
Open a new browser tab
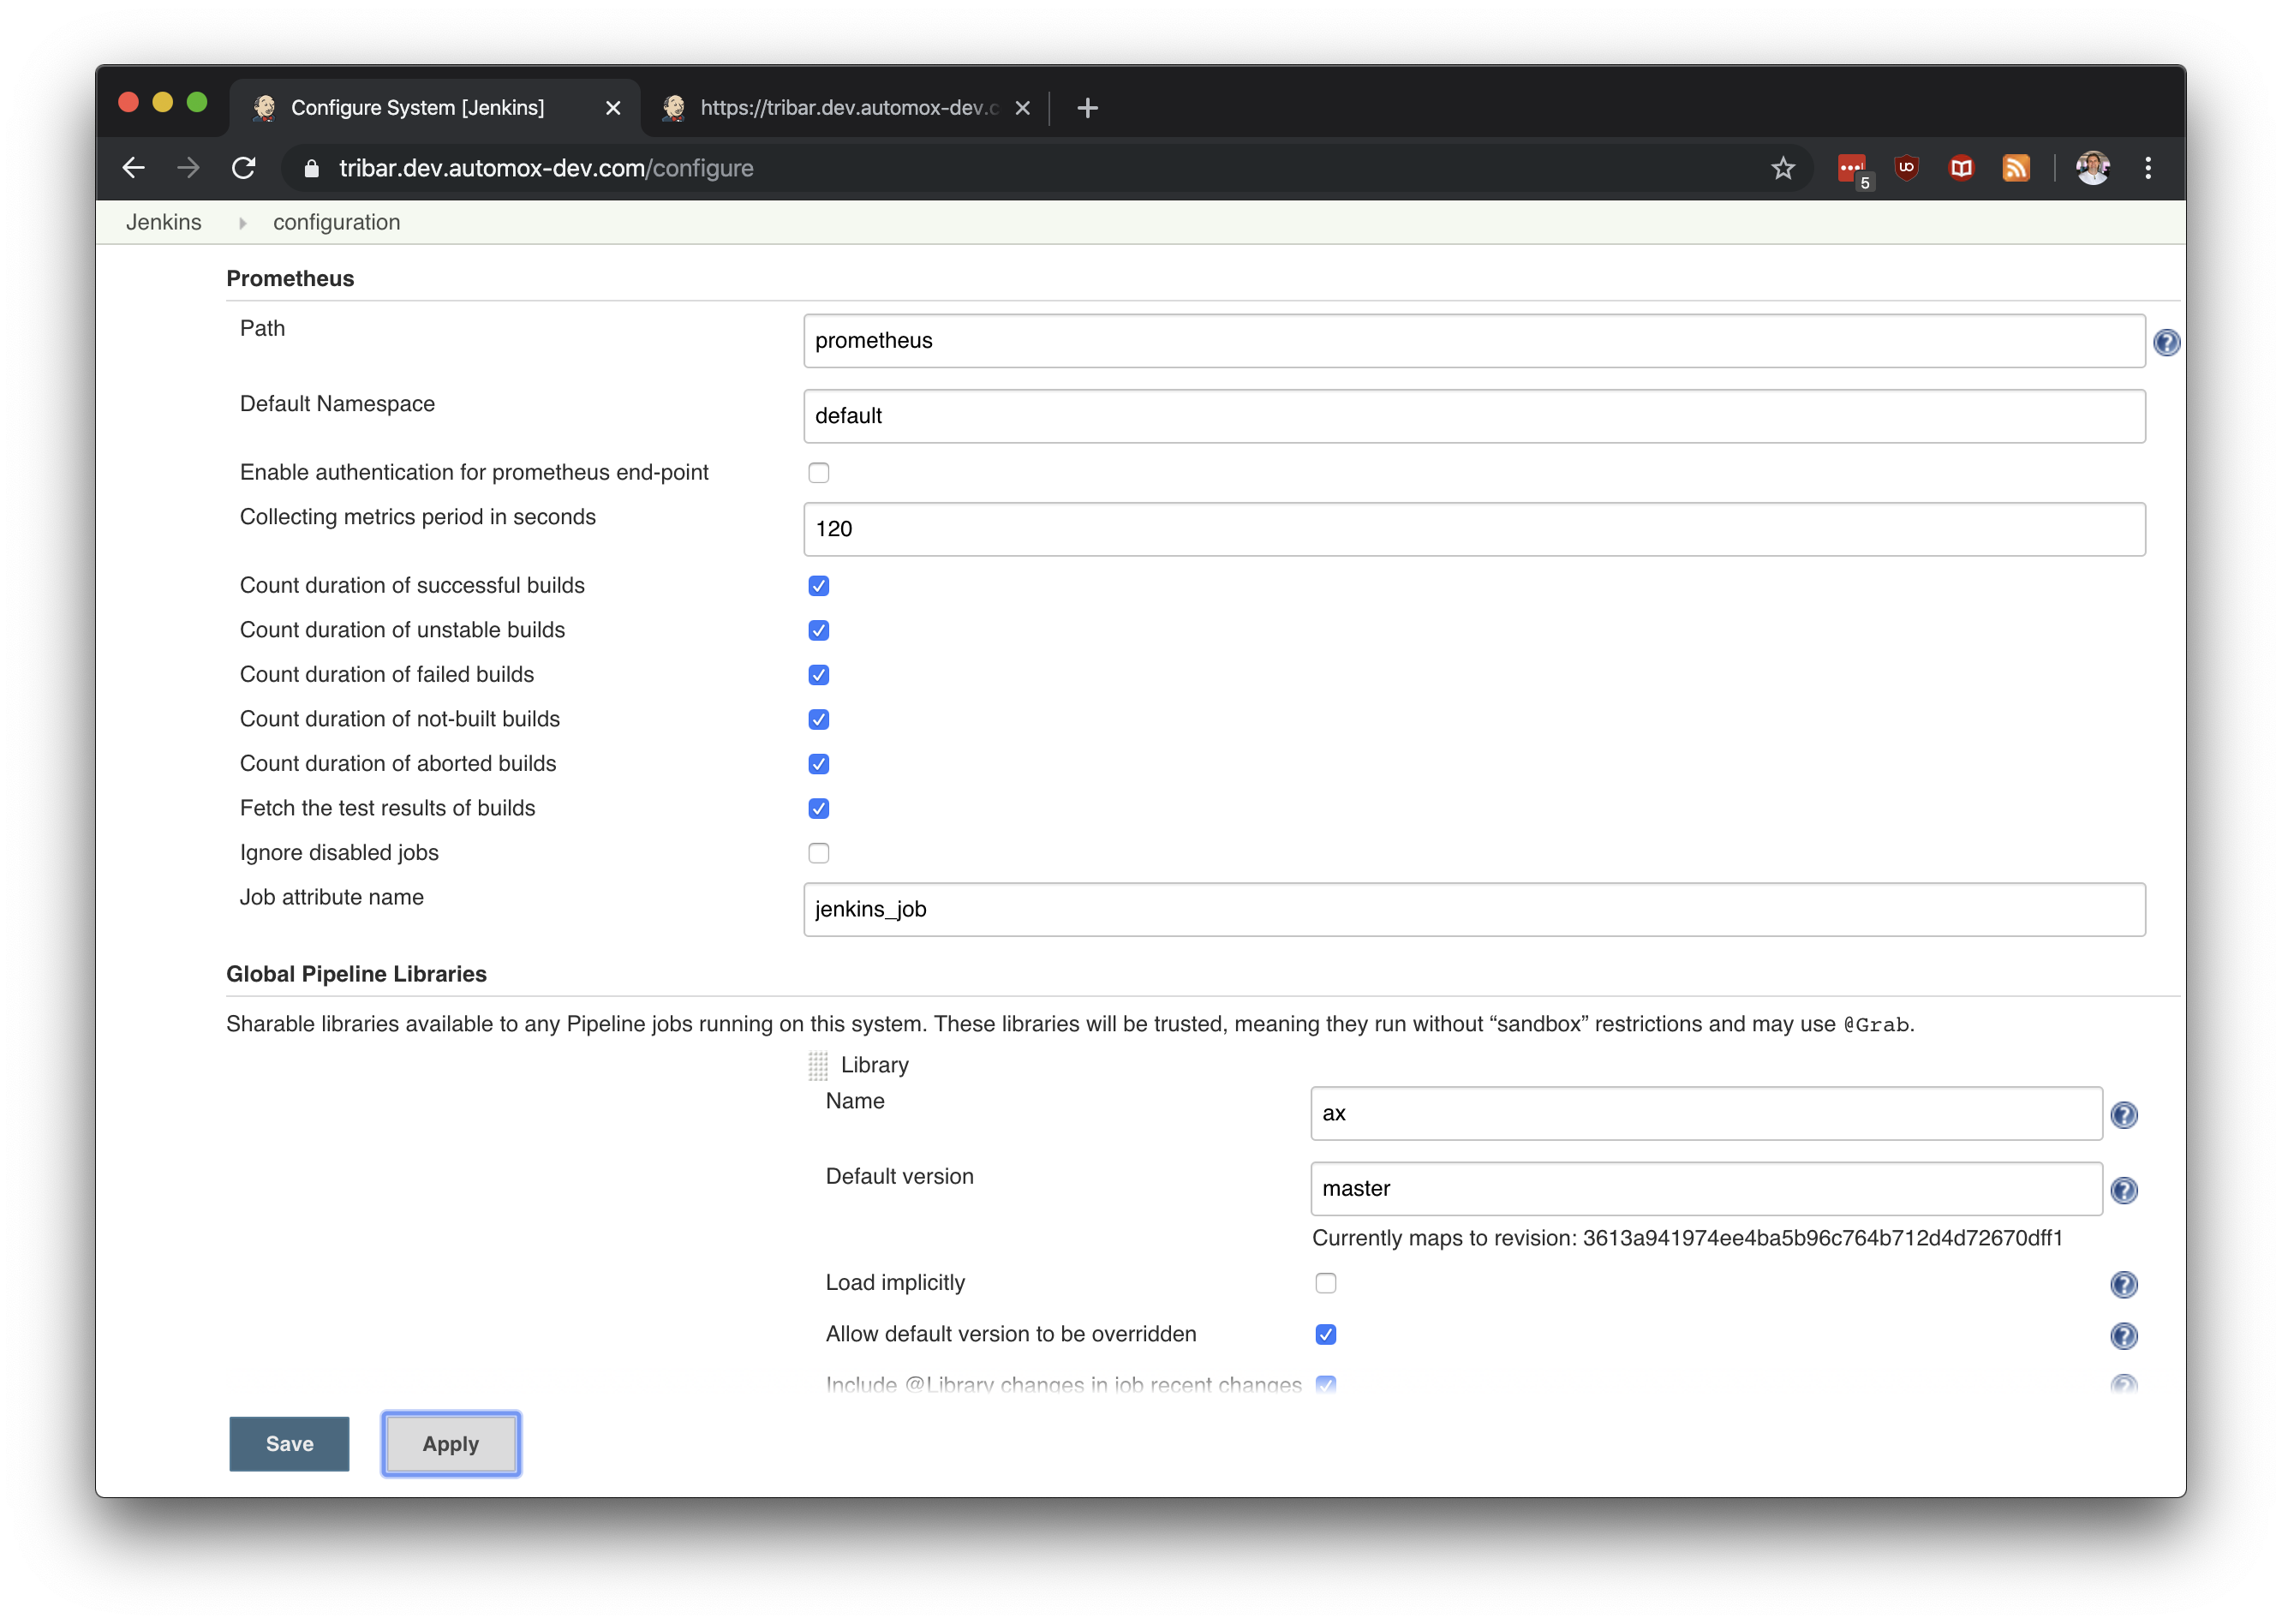pos(1088,107)
